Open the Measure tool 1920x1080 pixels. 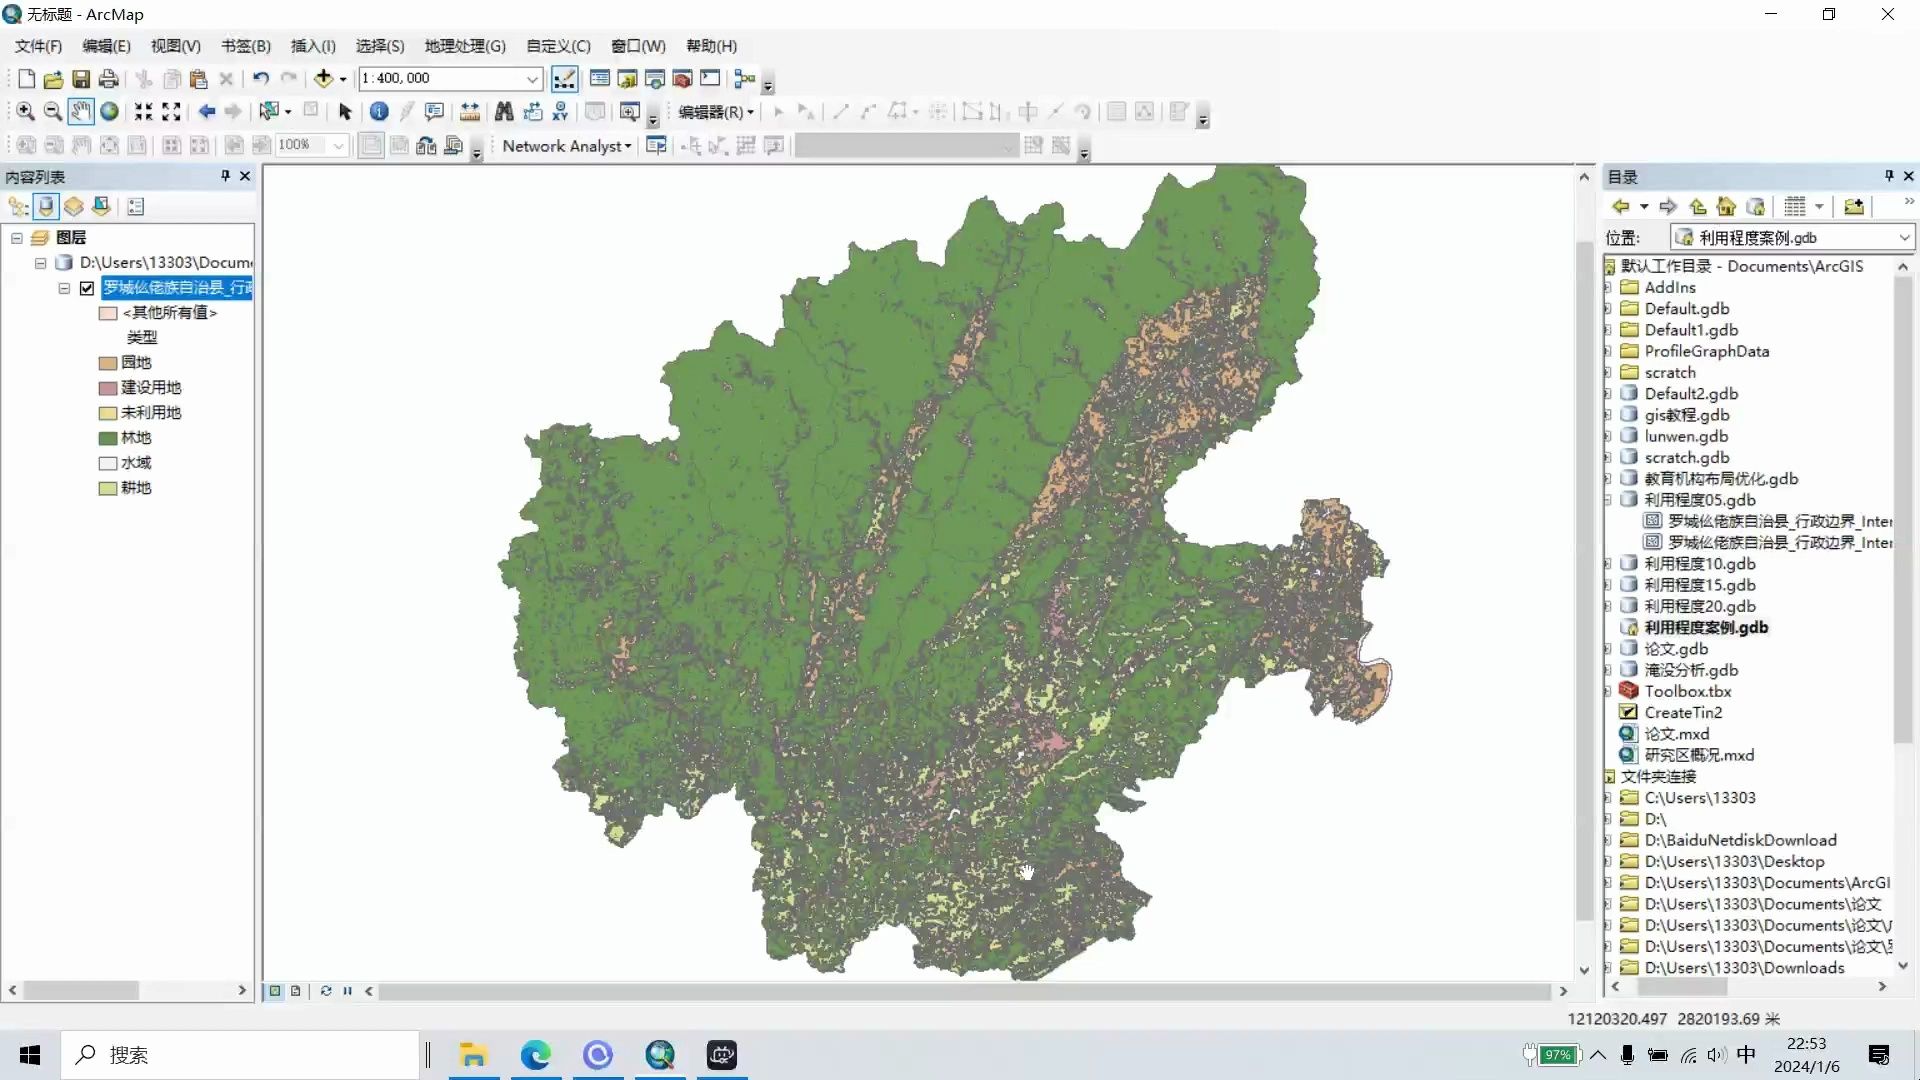pos(470,112)
